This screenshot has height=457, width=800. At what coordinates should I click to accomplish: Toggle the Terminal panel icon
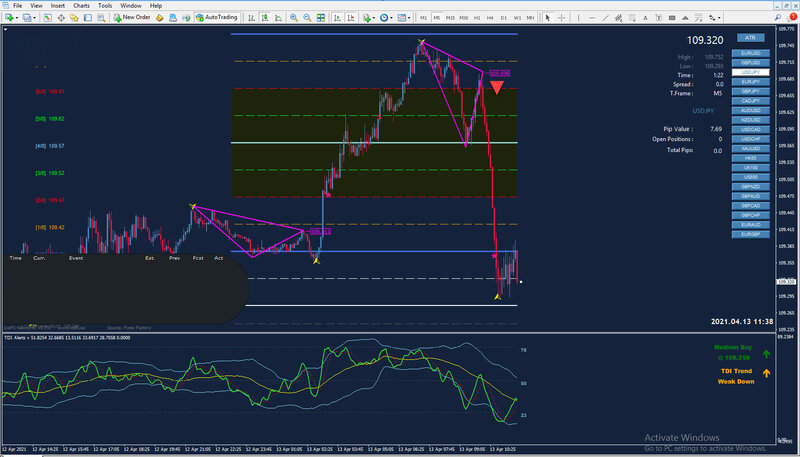(88, 18)
